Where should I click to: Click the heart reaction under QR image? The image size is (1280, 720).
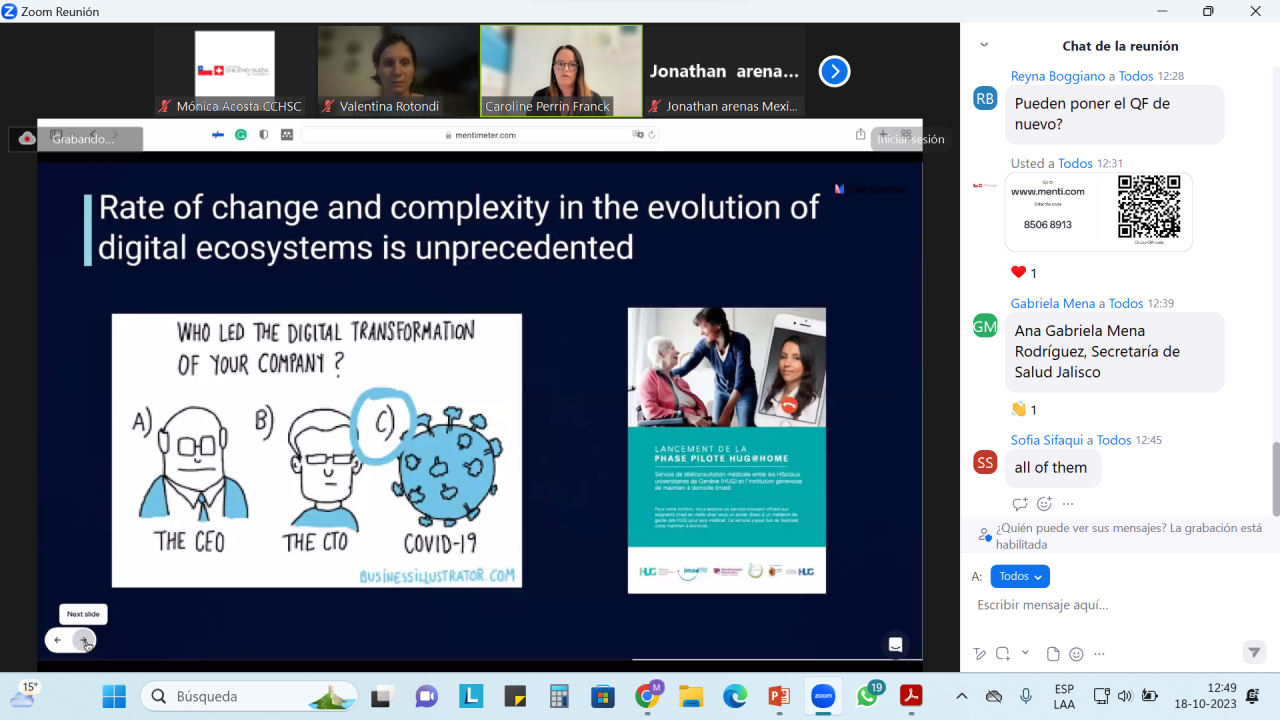pos(1024,273)
